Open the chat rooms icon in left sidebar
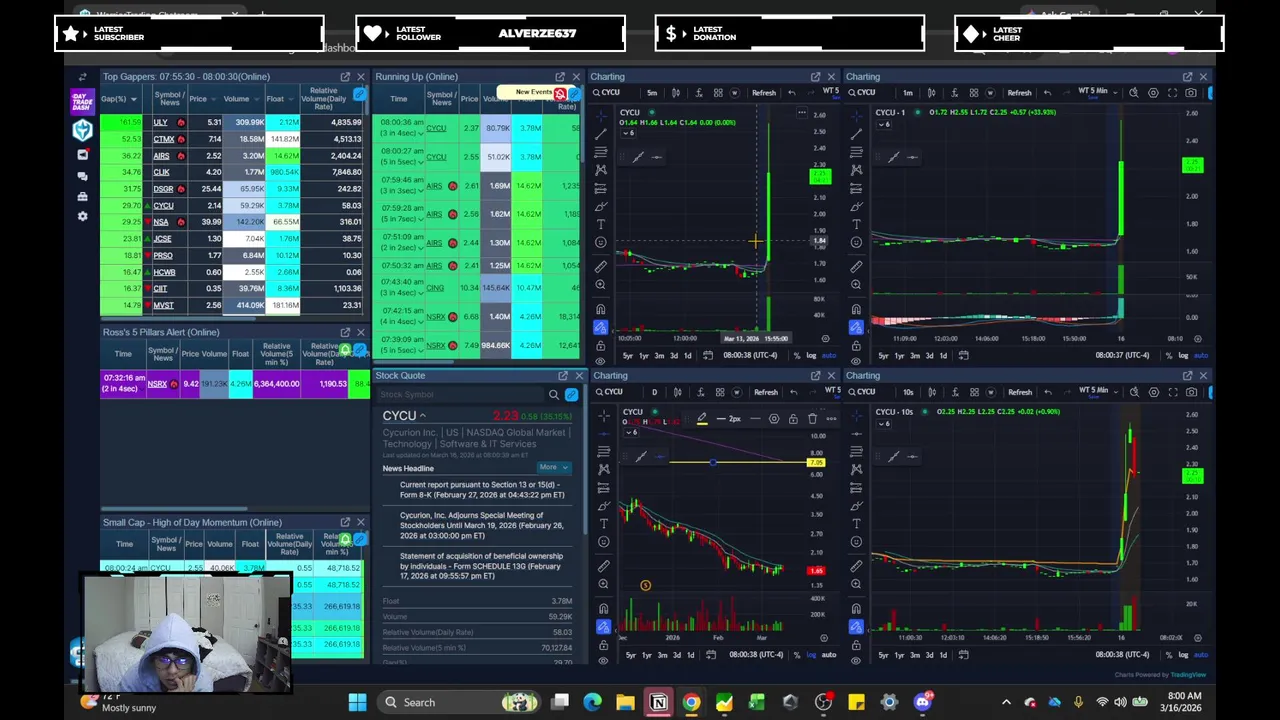1280x720 pixels. [82, 176]
